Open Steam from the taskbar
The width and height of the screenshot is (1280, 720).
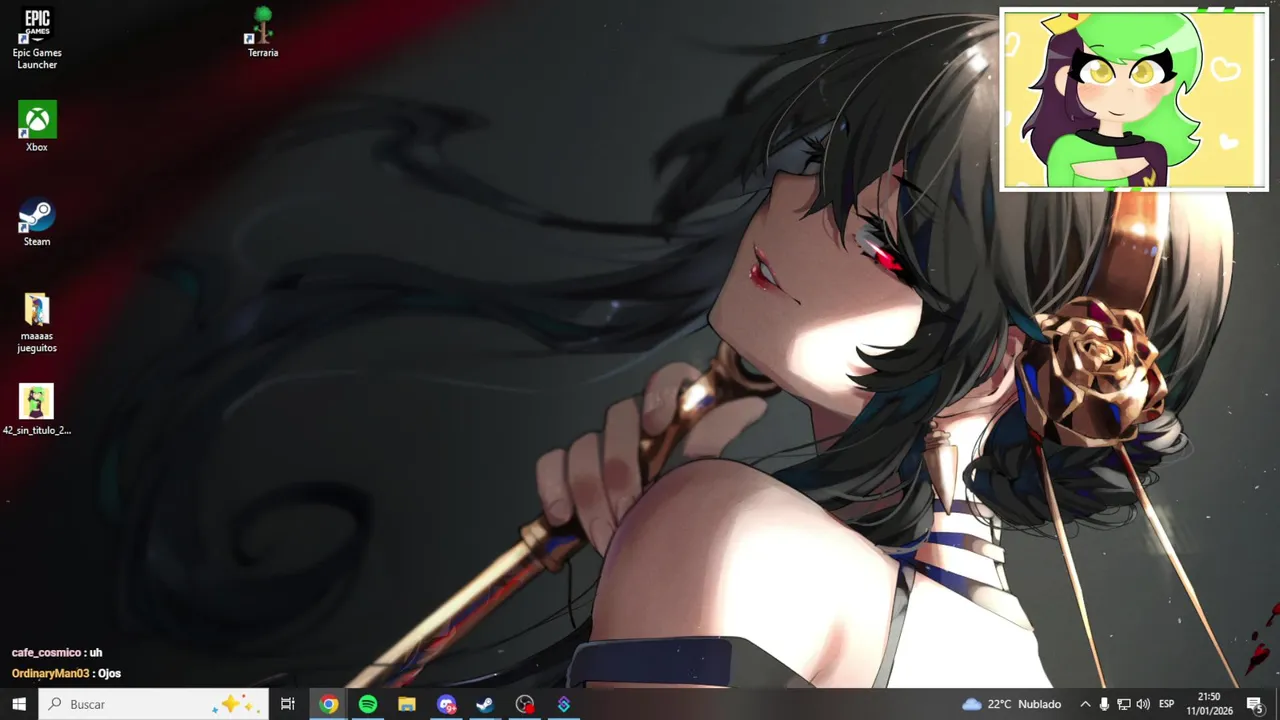[485, 704]
